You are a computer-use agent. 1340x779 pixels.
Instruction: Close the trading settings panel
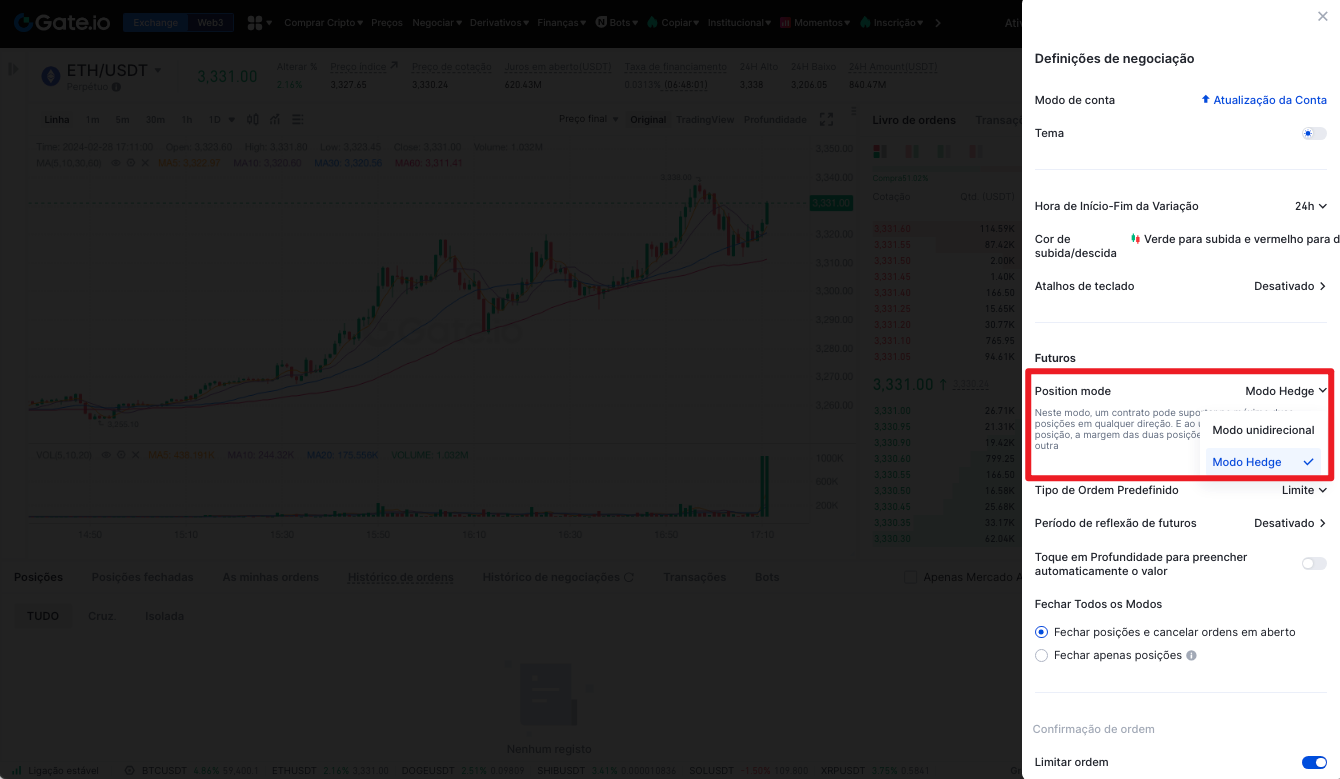1323,17
